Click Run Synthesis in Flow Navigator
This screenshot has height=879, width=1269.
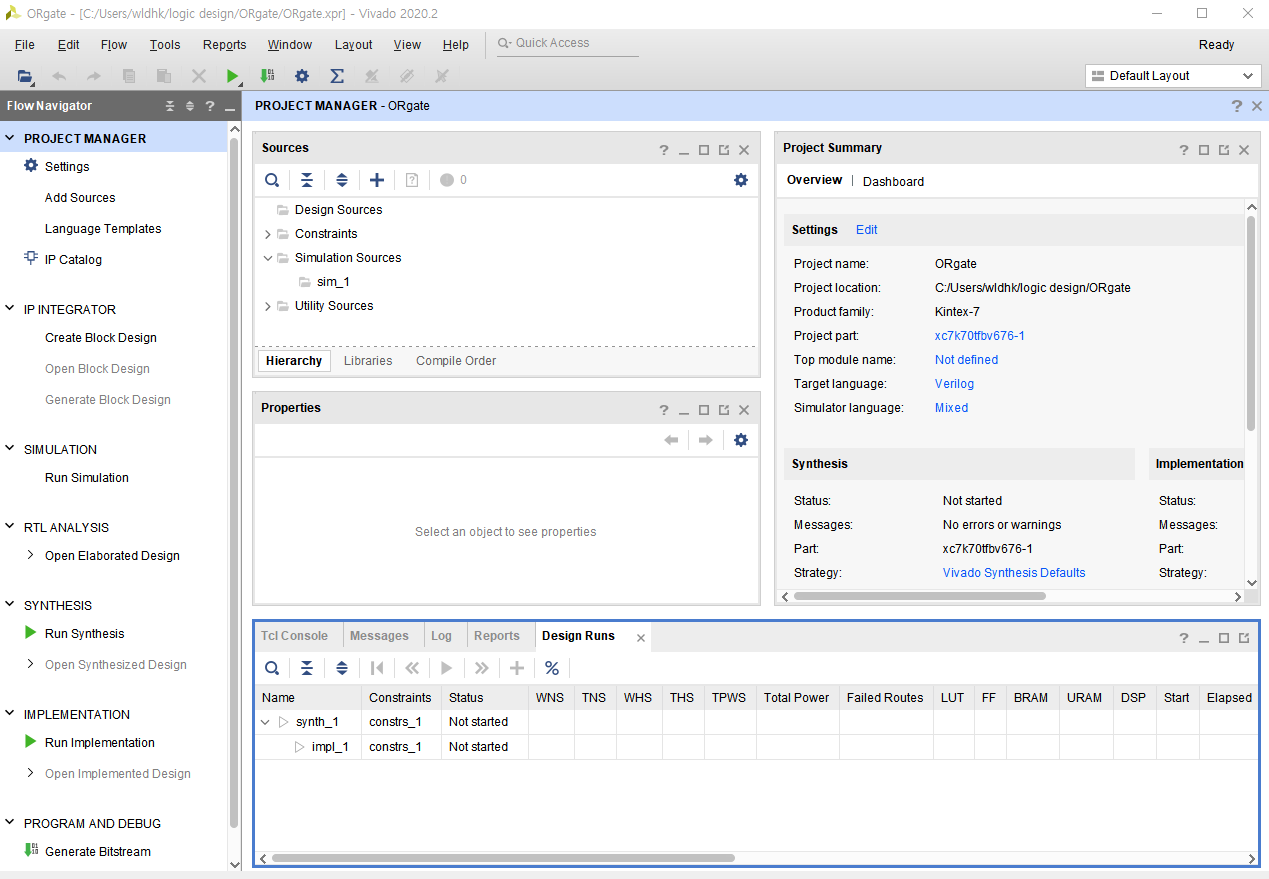[x=85, y=634]
